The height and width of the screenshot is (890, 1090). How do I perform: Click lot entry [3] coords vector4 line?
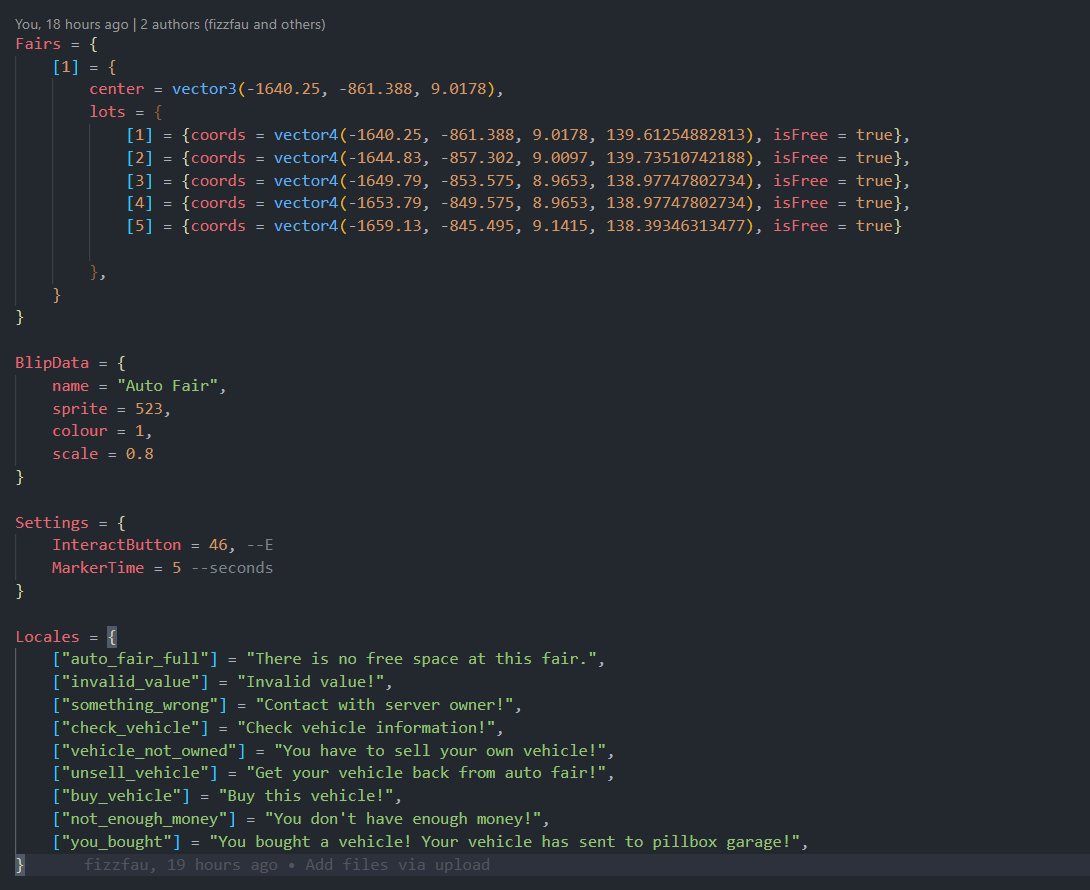pyautogui.click(x=518, y=181)
